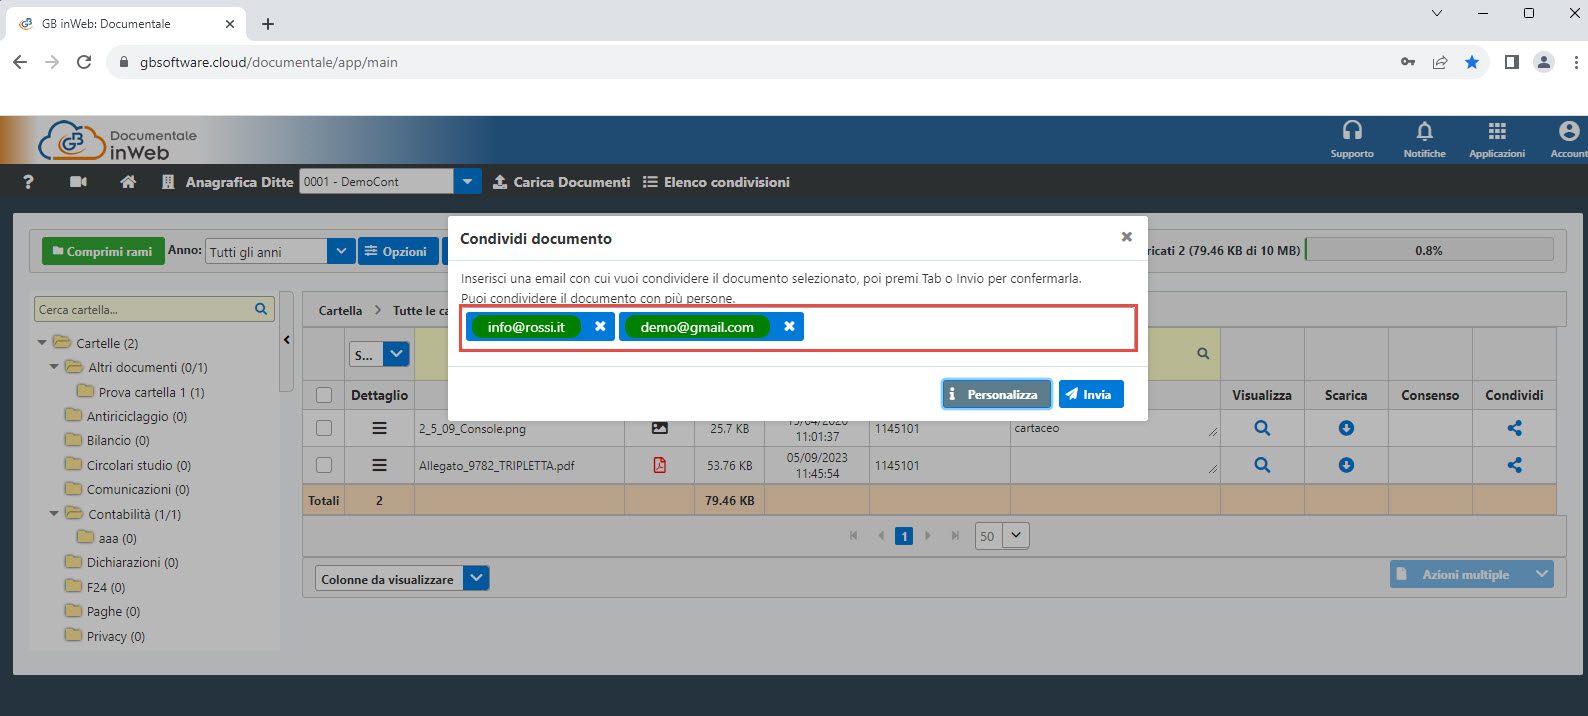The width and height of the screenshot is (1588, 716).
Task: Expand the 'Colonne da visualizzare' dropdown
Action: (476, 579)
